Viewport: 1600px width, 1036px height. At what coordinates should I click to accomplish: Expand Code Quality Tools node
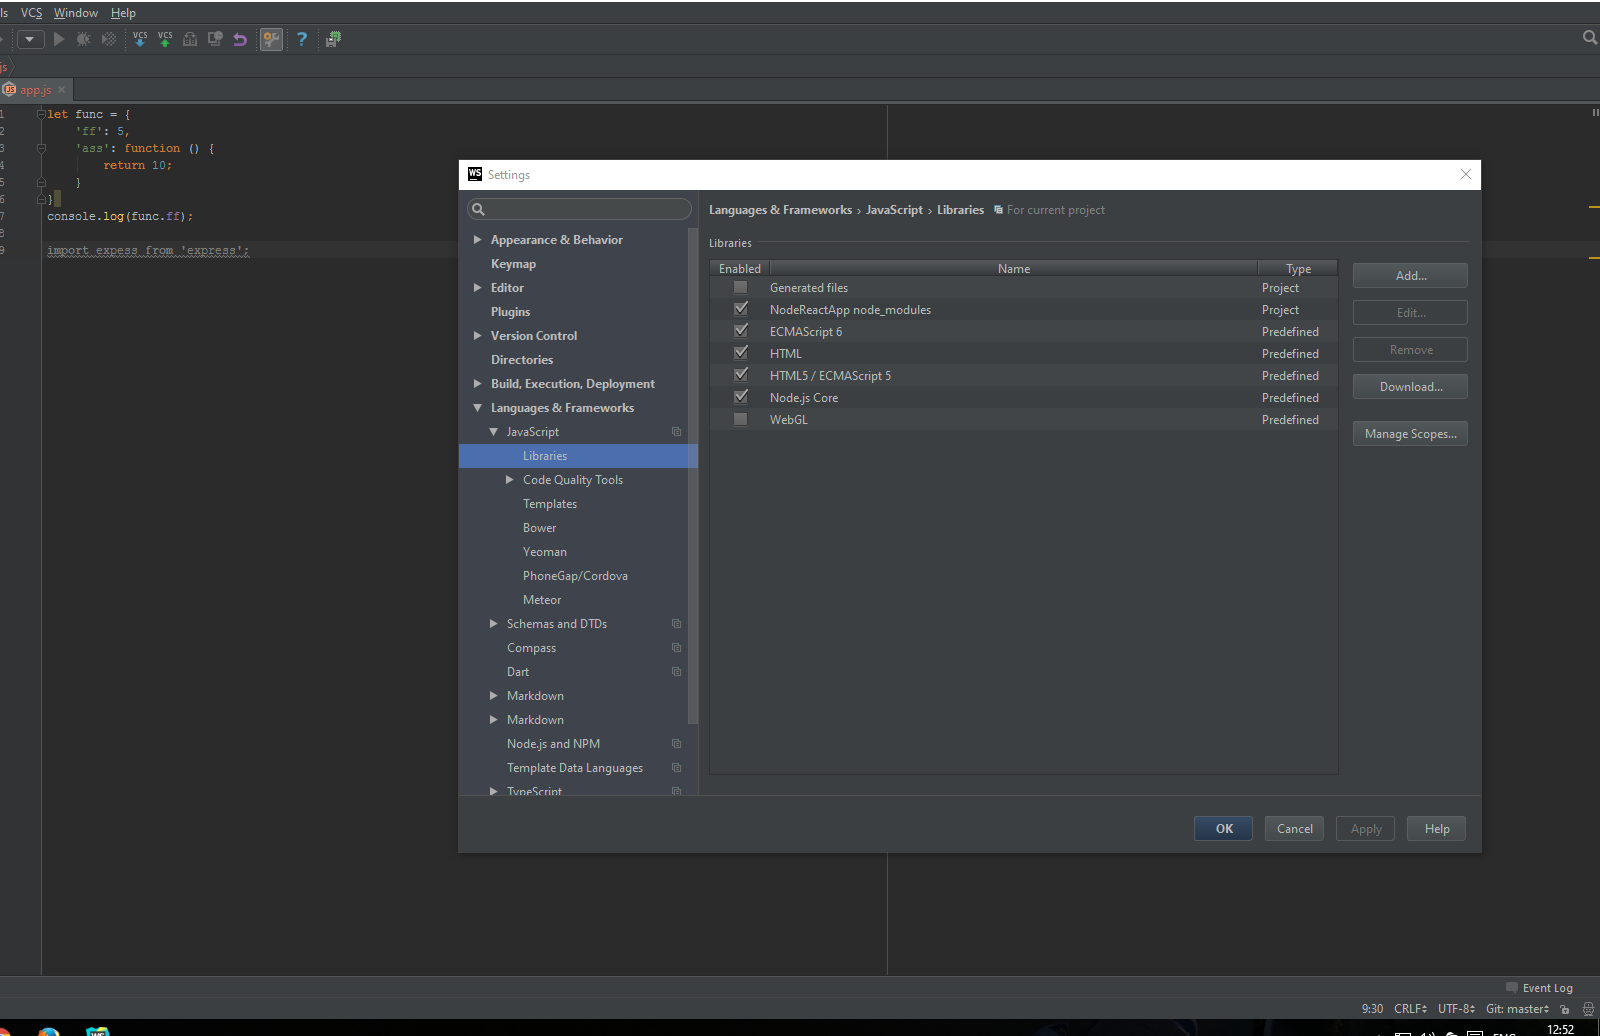510,480
